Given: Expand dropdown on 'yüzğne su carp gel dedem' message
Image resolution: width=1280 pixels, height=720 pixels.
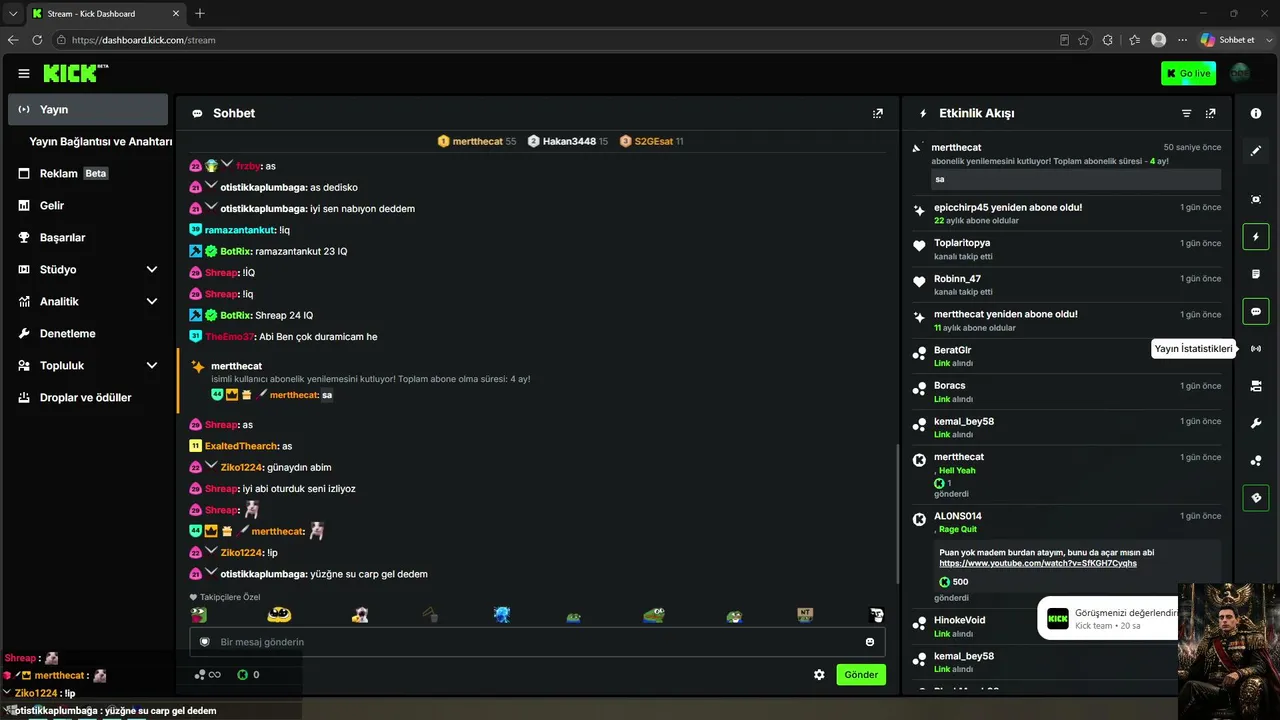Looking at the screenshot, I should point(211,574).
